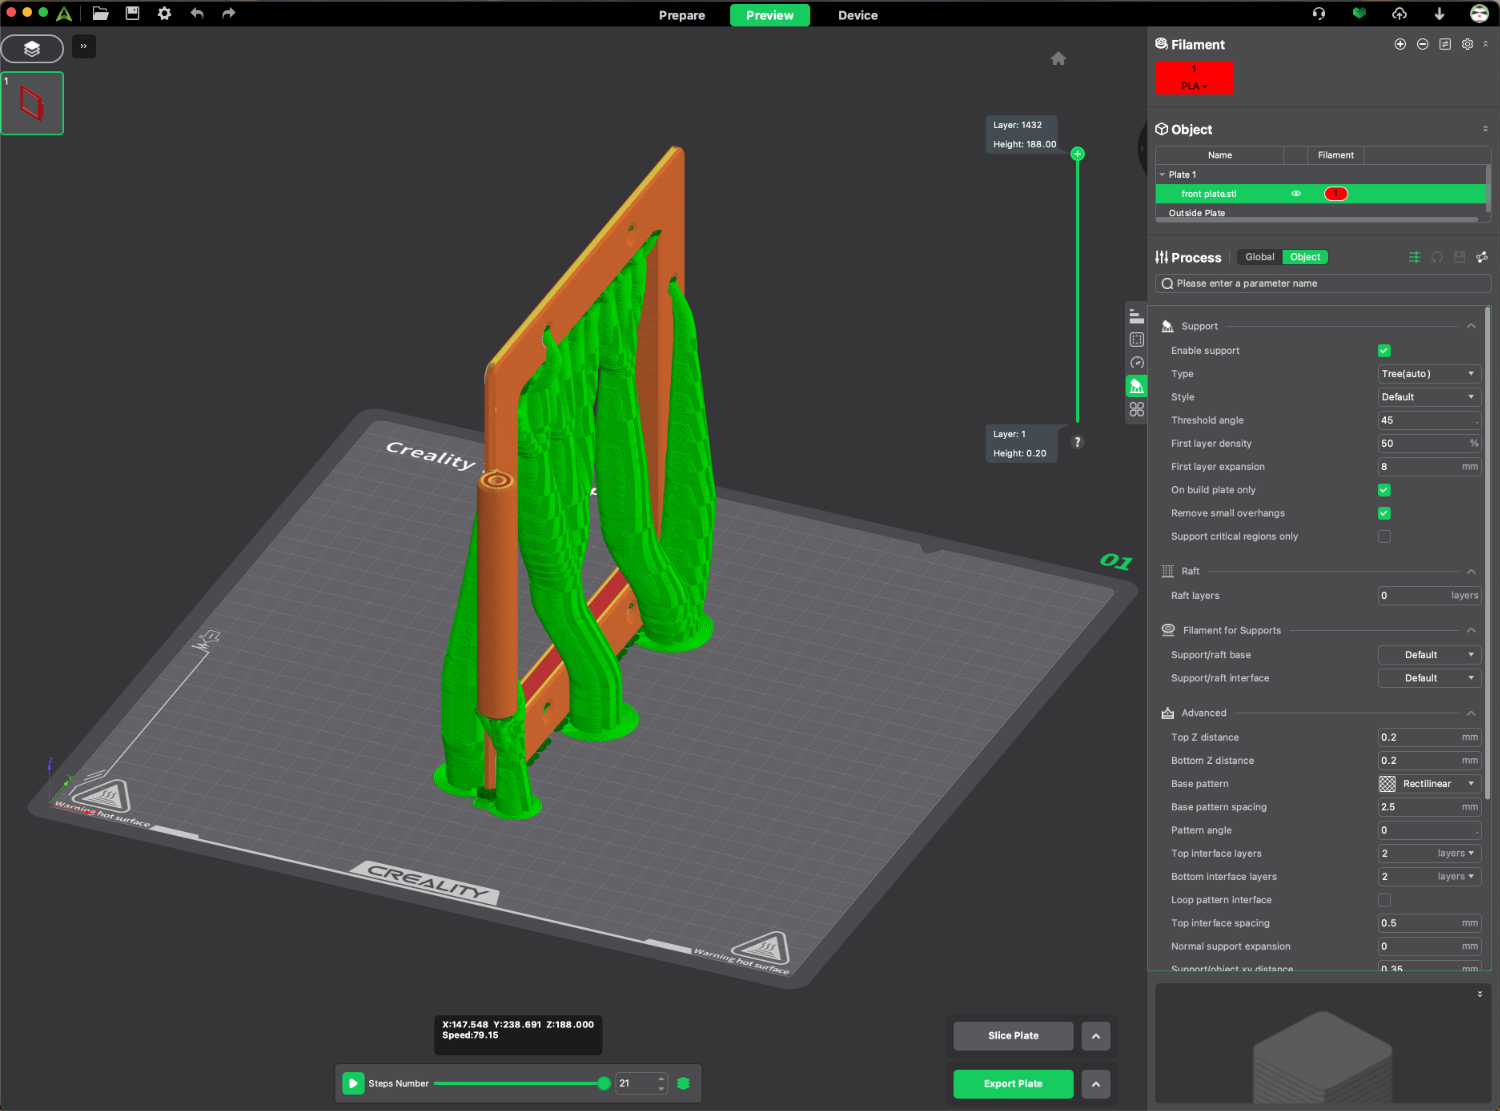Image resolution: width=1500 pixels, height=1111 pixels.
Task: Switch to the Prepare tab
Action: click(x=682, y=15)
